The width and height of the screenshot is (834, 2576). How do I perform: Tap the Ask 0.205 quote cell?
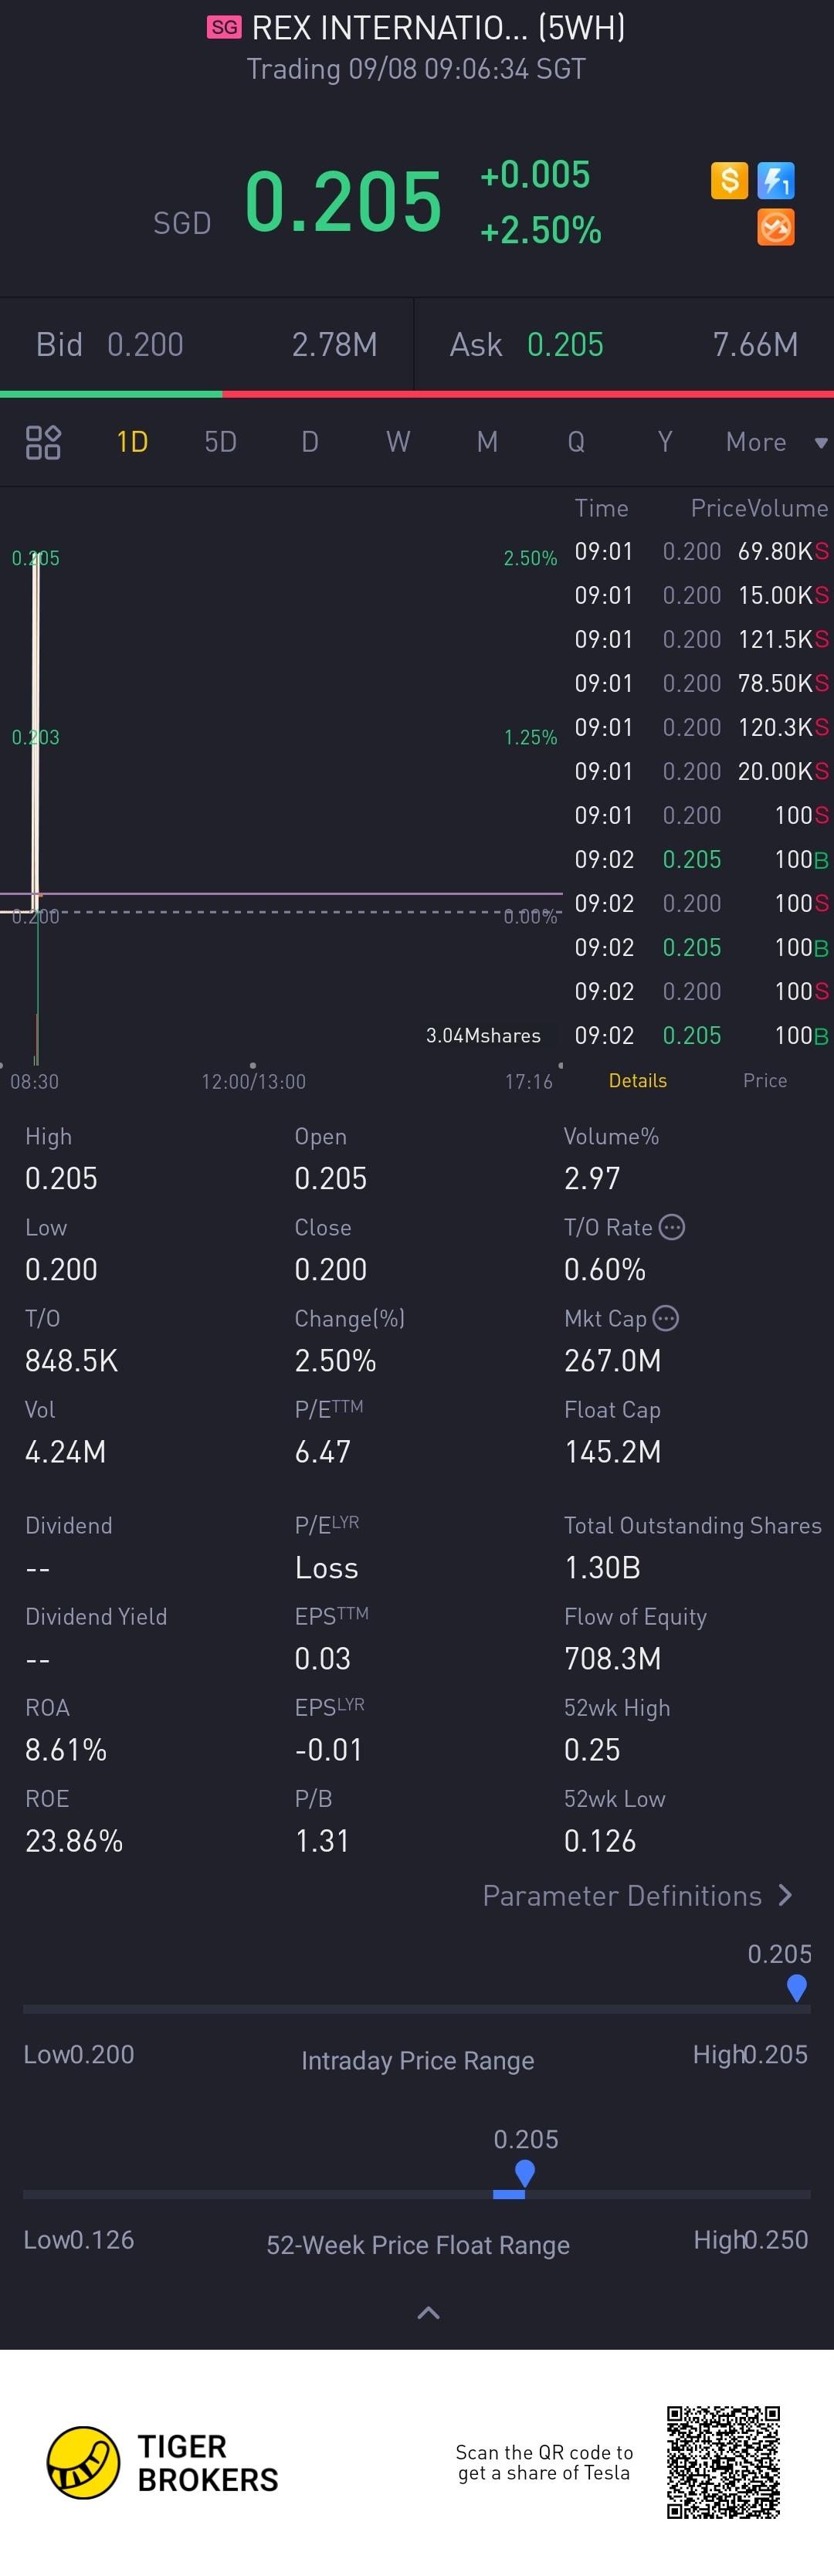624,345
